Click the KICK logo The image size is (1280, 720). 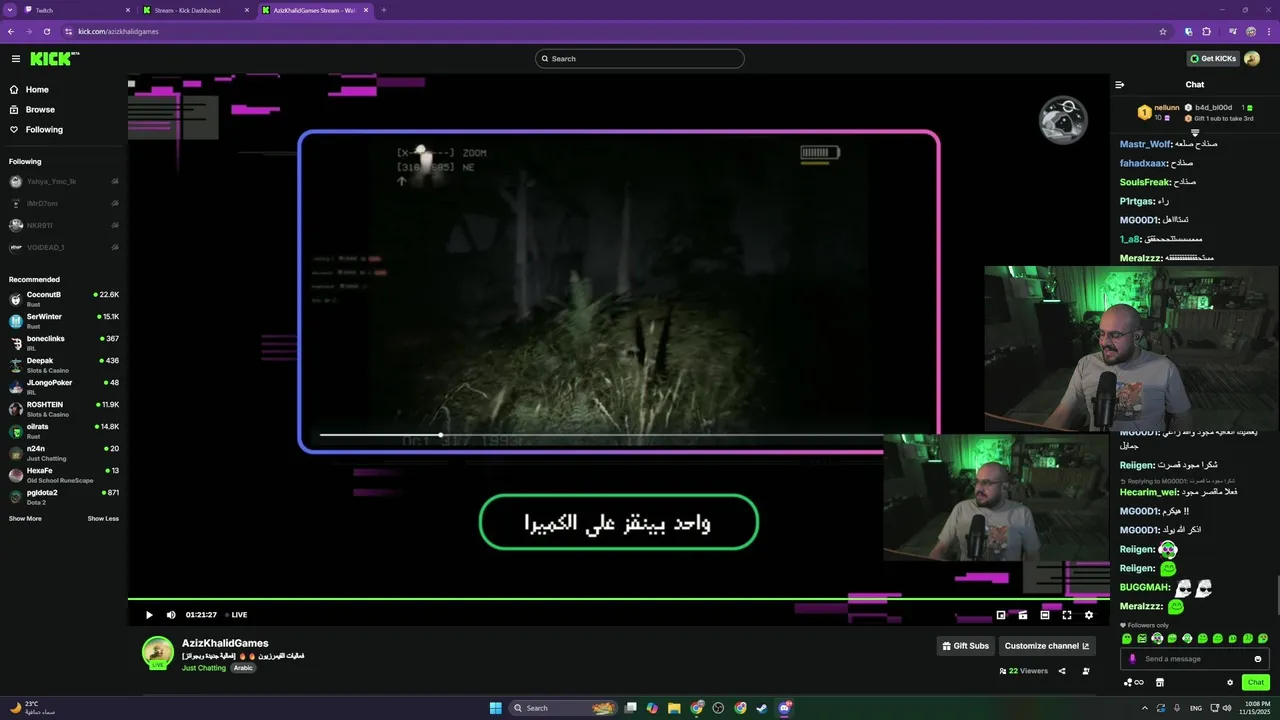[53, 59]
